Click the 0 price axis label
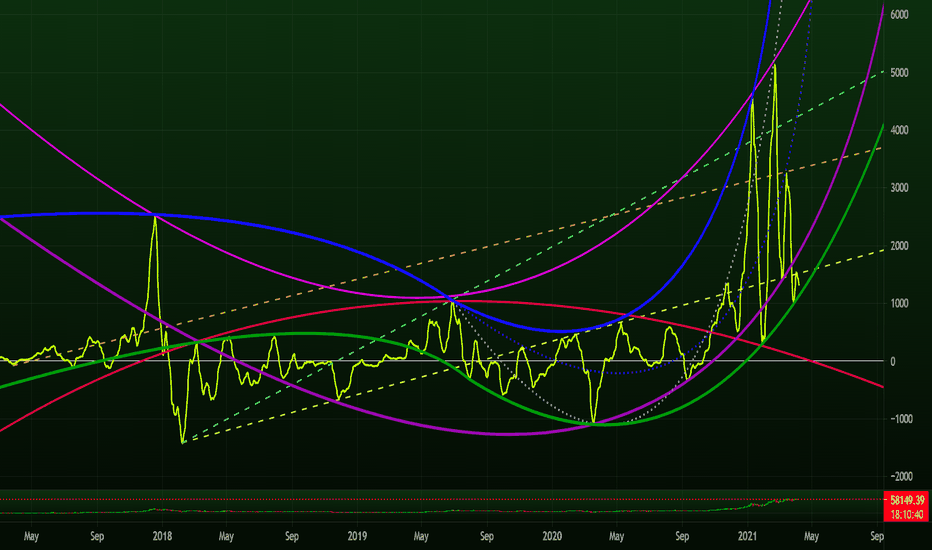 coord(893,362)
